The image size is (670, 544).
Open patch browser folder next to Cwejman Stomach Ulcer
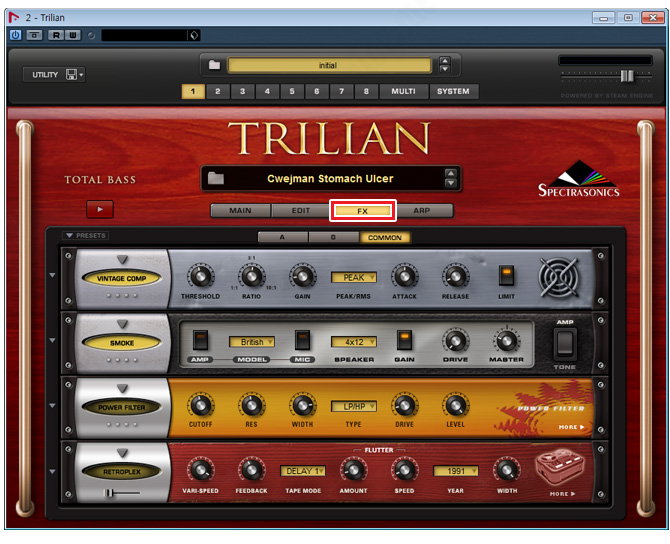point(216,178)
